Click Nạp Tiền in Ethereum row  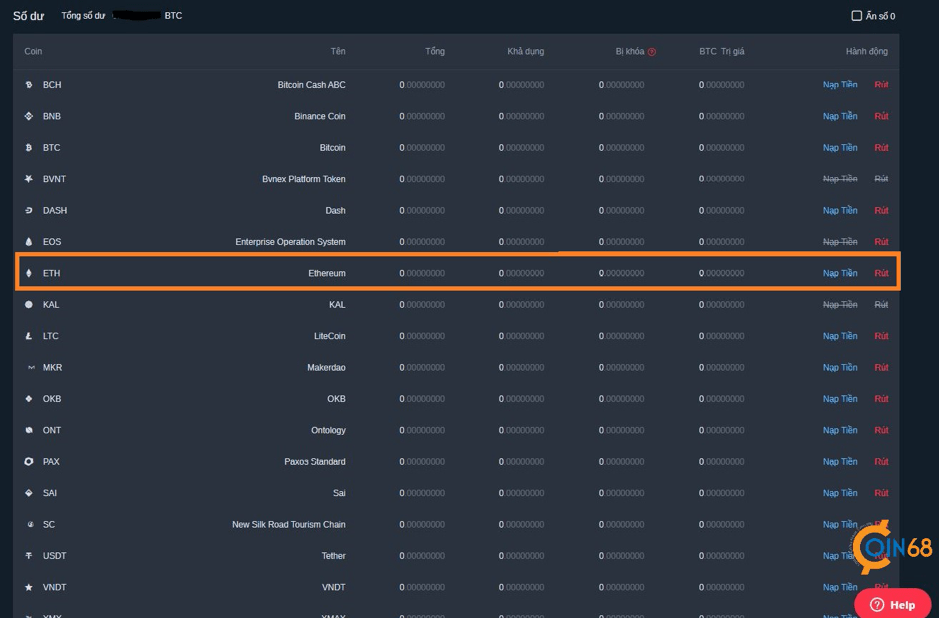(840, 273)
